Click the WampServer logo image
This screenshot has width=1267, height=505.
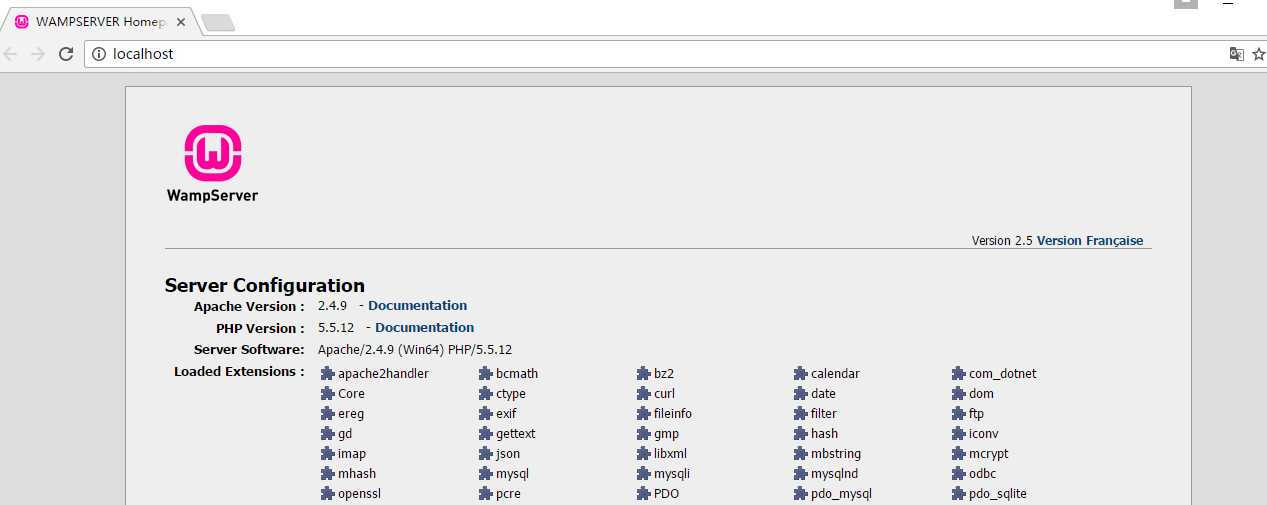click(212, 164)
